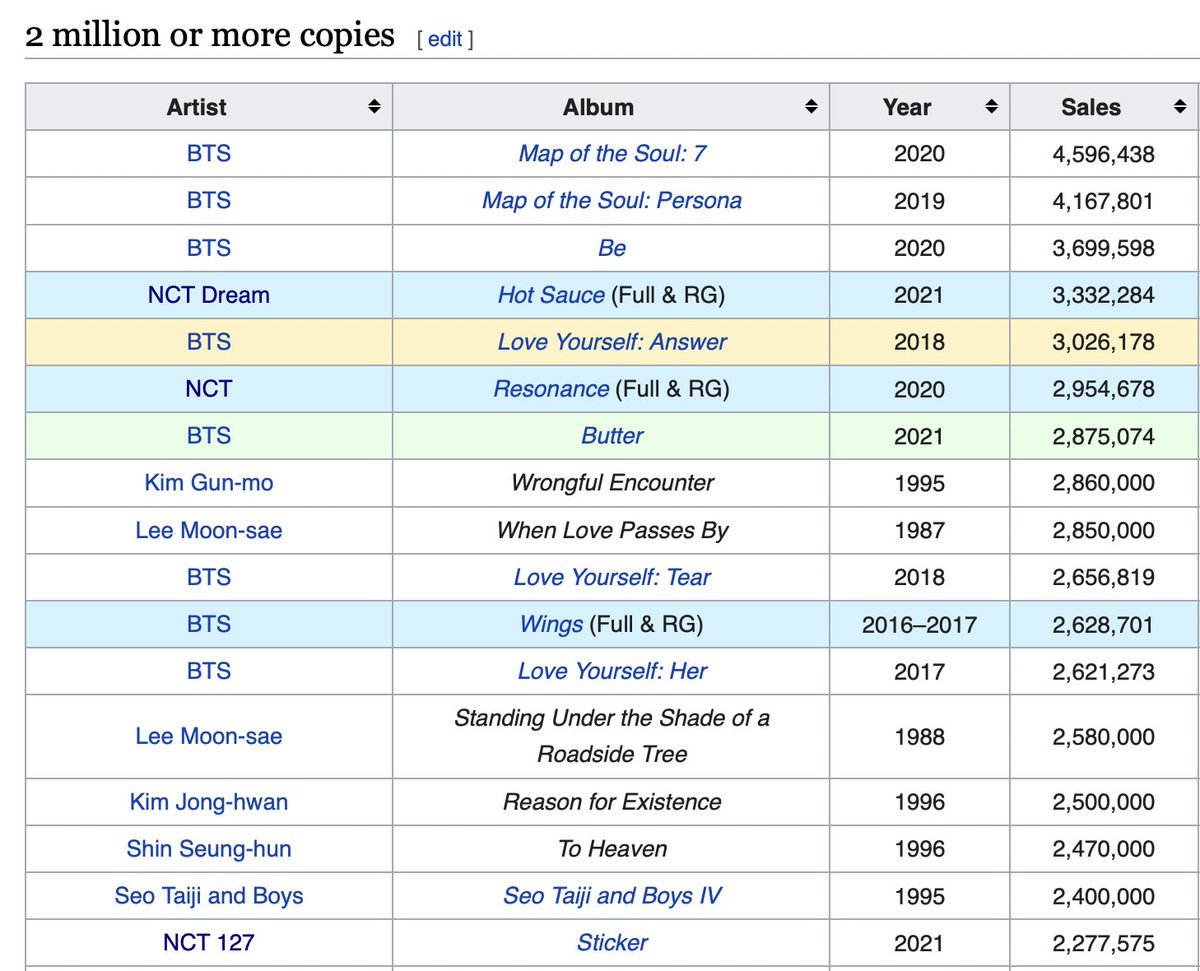Select the sales figure 3,026,178
Screen dimensions: 1200x971
1103,342
